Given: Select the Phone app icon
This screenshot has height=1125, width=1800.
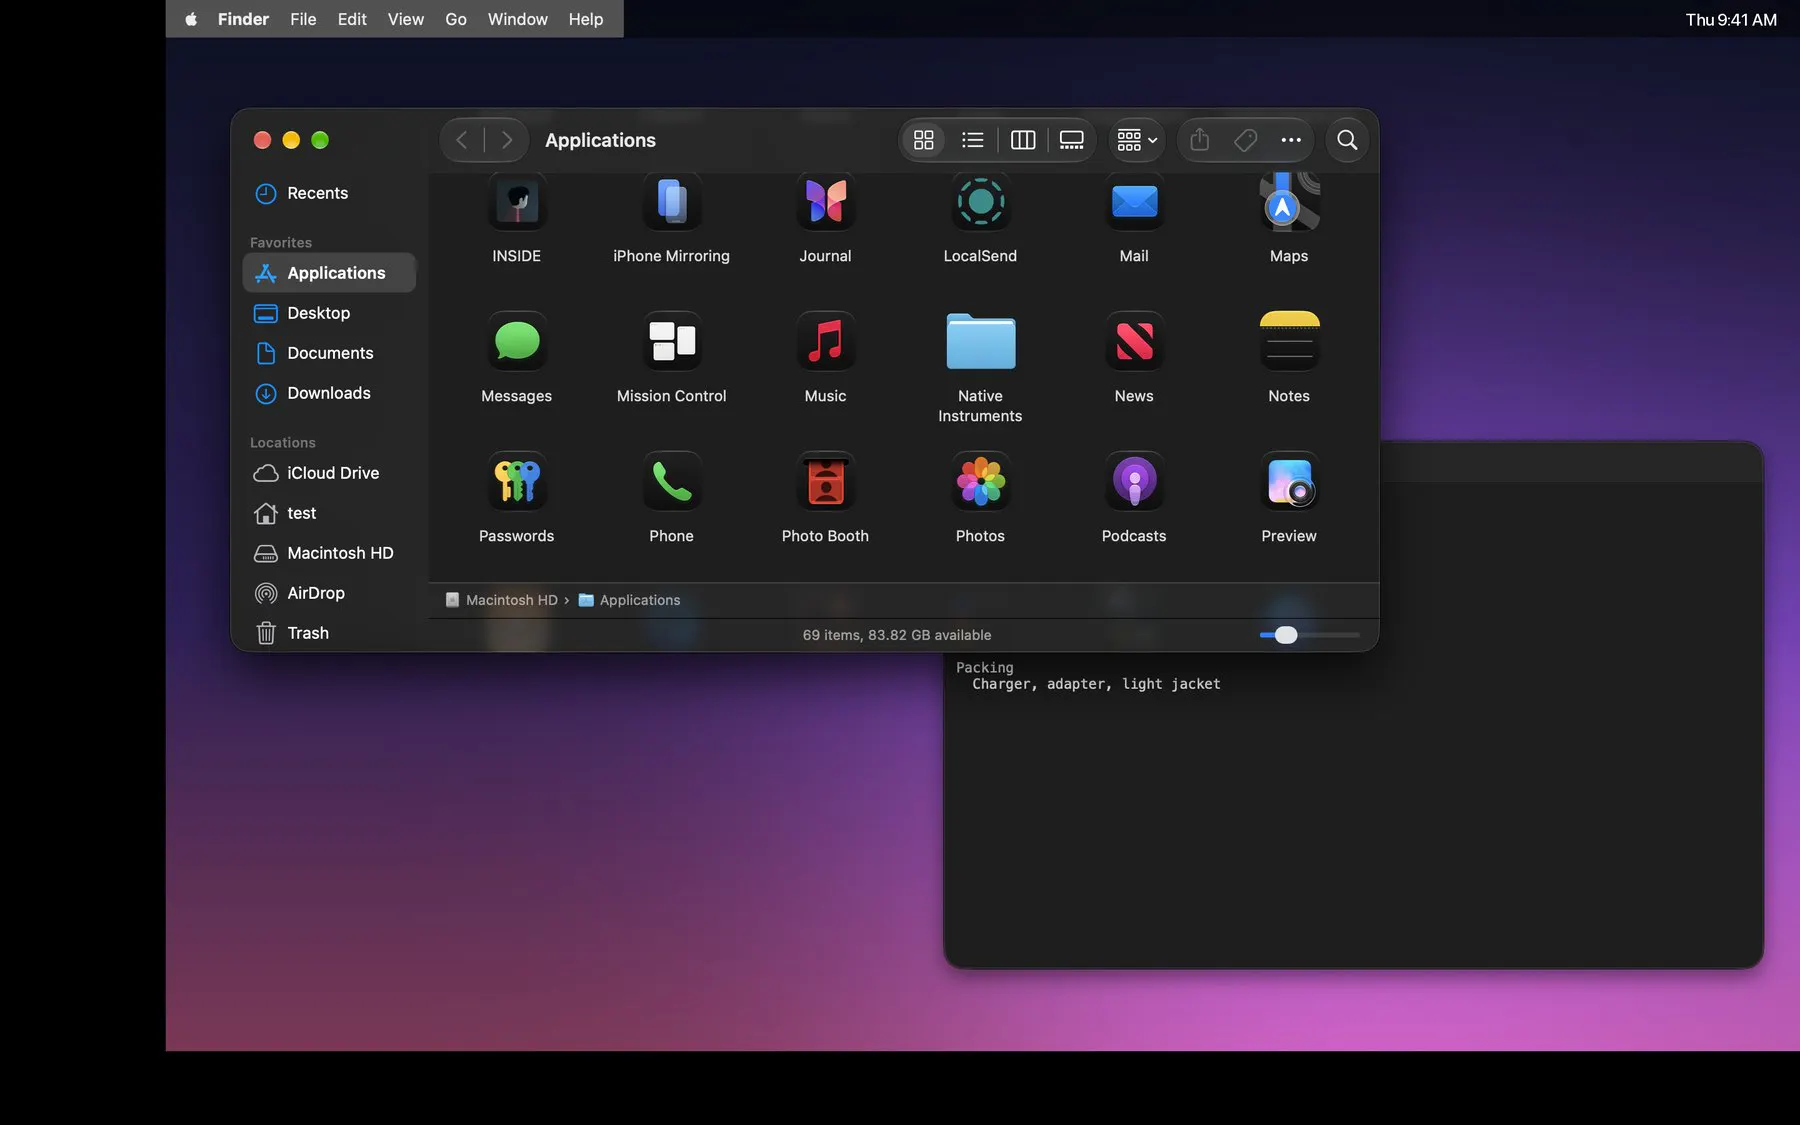Looking at the screenshot, I should tap(671, 482).
